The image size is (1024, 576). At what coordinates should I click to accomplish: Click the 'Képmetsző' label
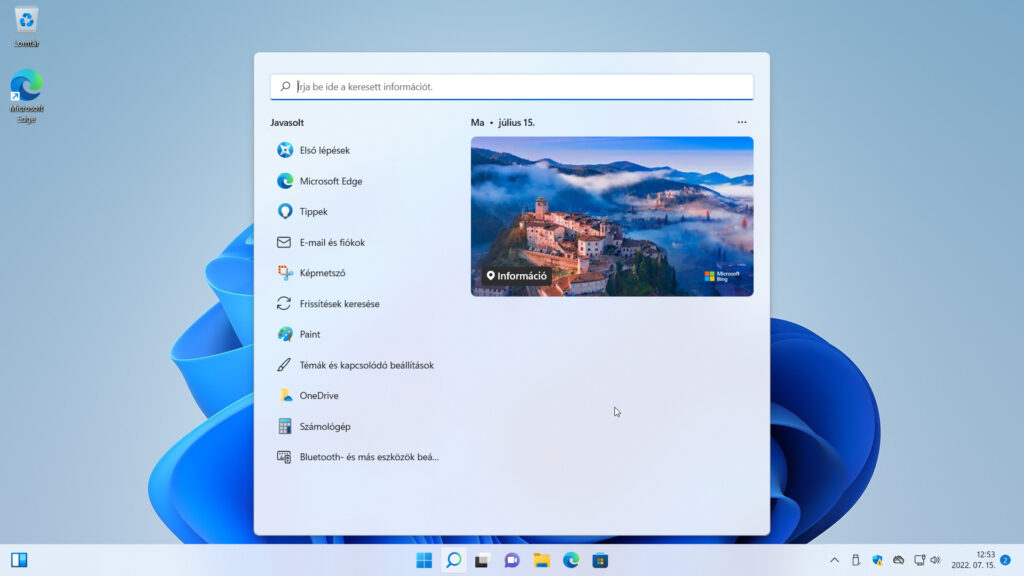point(323,273)
